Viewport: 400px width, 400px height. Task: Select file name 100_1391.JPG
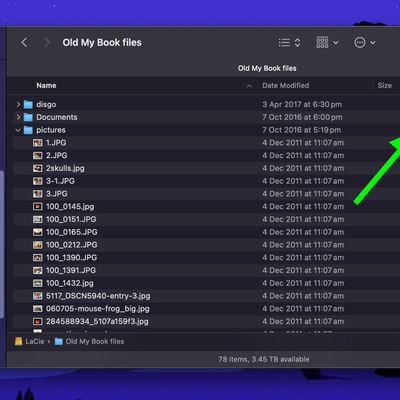(x=71, y=270)
